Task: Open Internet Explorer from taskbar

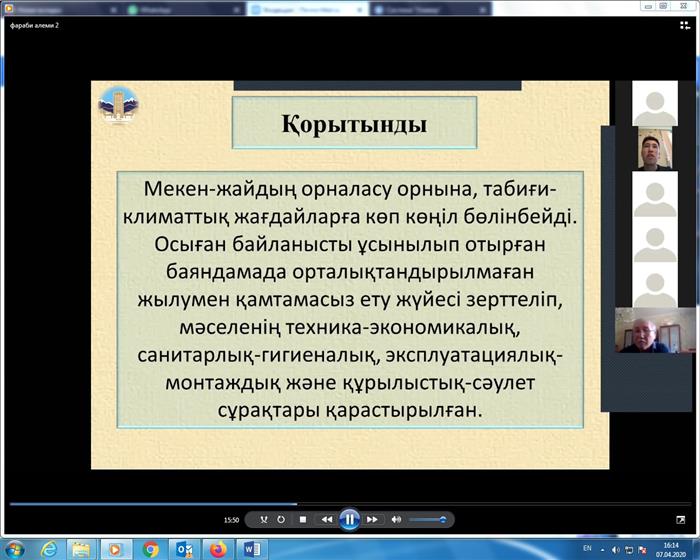Action: tap(50, 549)
